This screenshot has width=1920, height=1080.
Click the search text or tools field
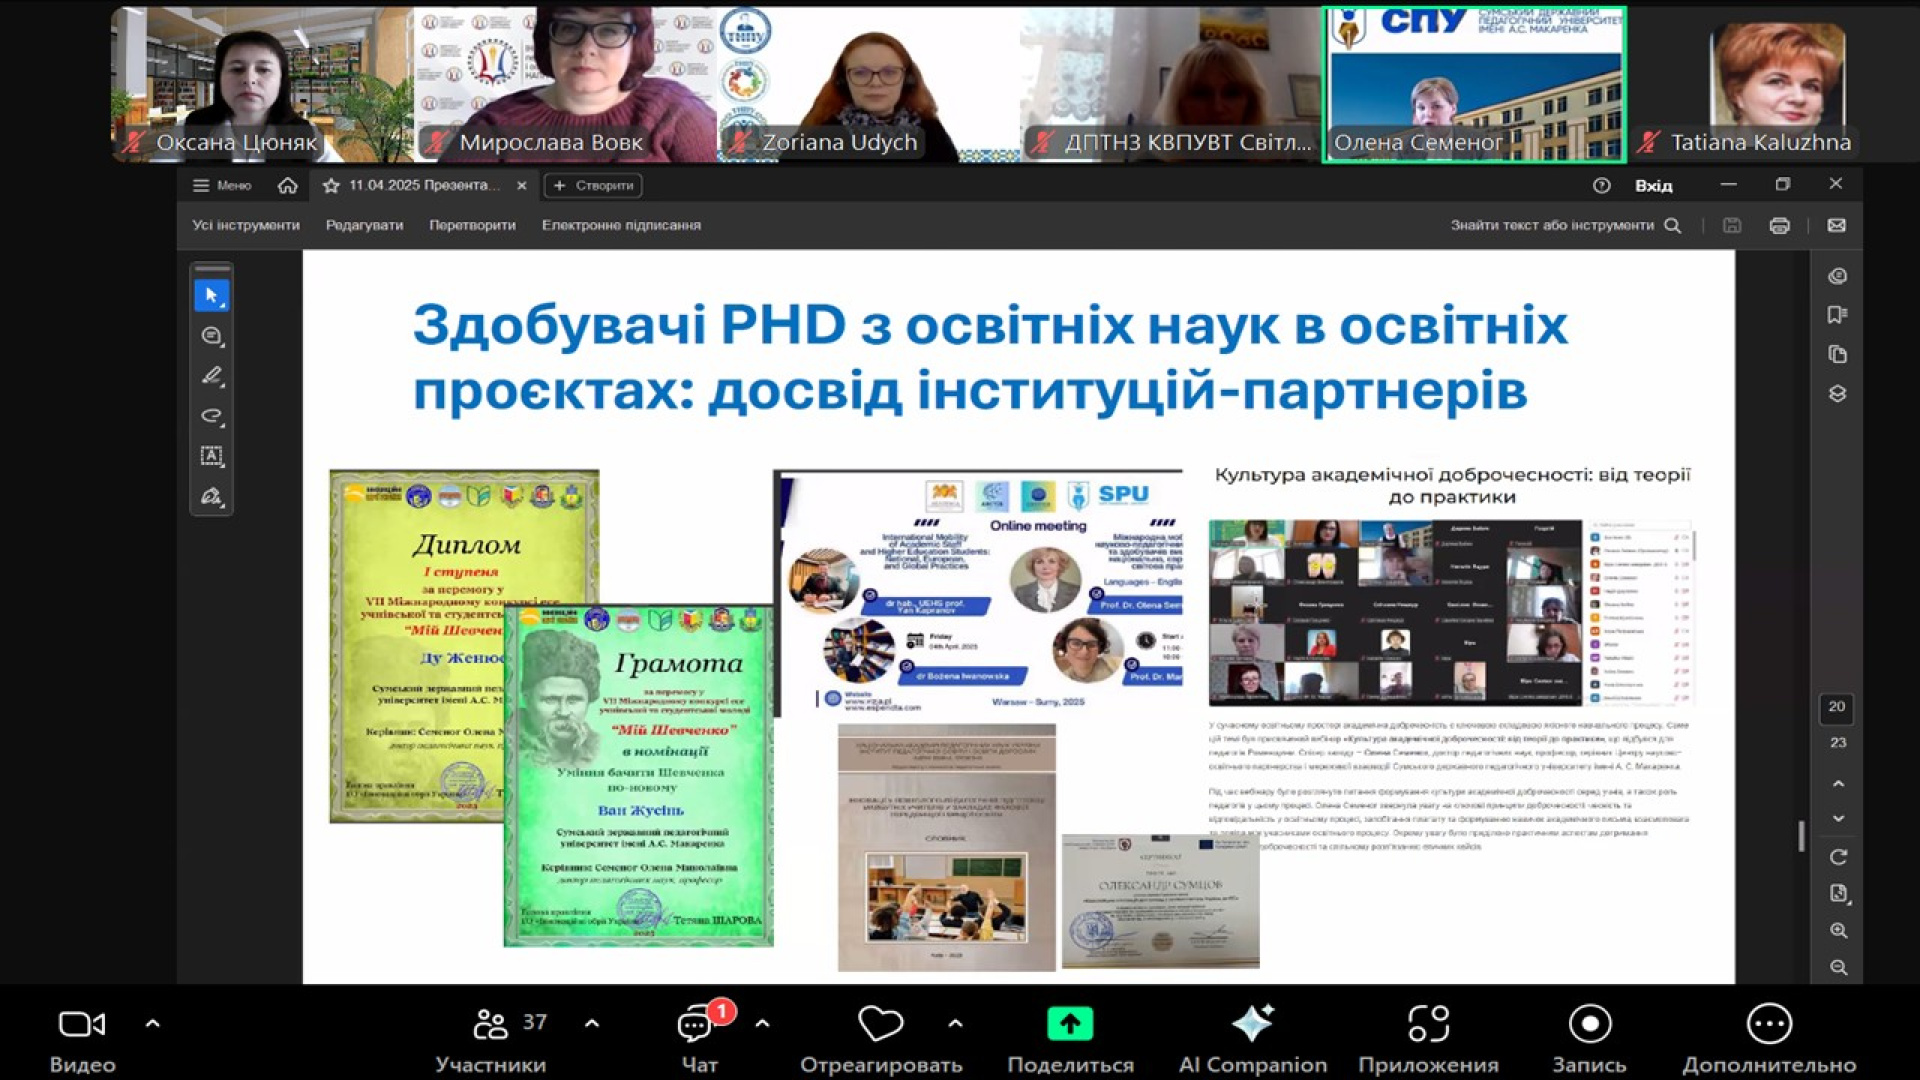[x=1565, y=225]
